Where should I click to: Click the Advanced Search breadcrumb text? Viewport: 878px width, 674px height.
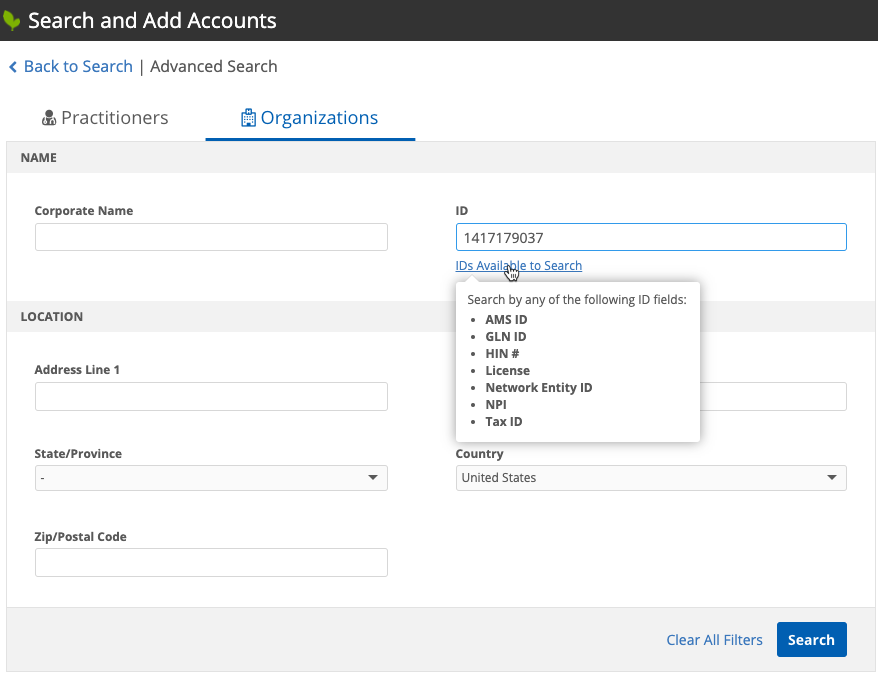(x=214, y=67)
